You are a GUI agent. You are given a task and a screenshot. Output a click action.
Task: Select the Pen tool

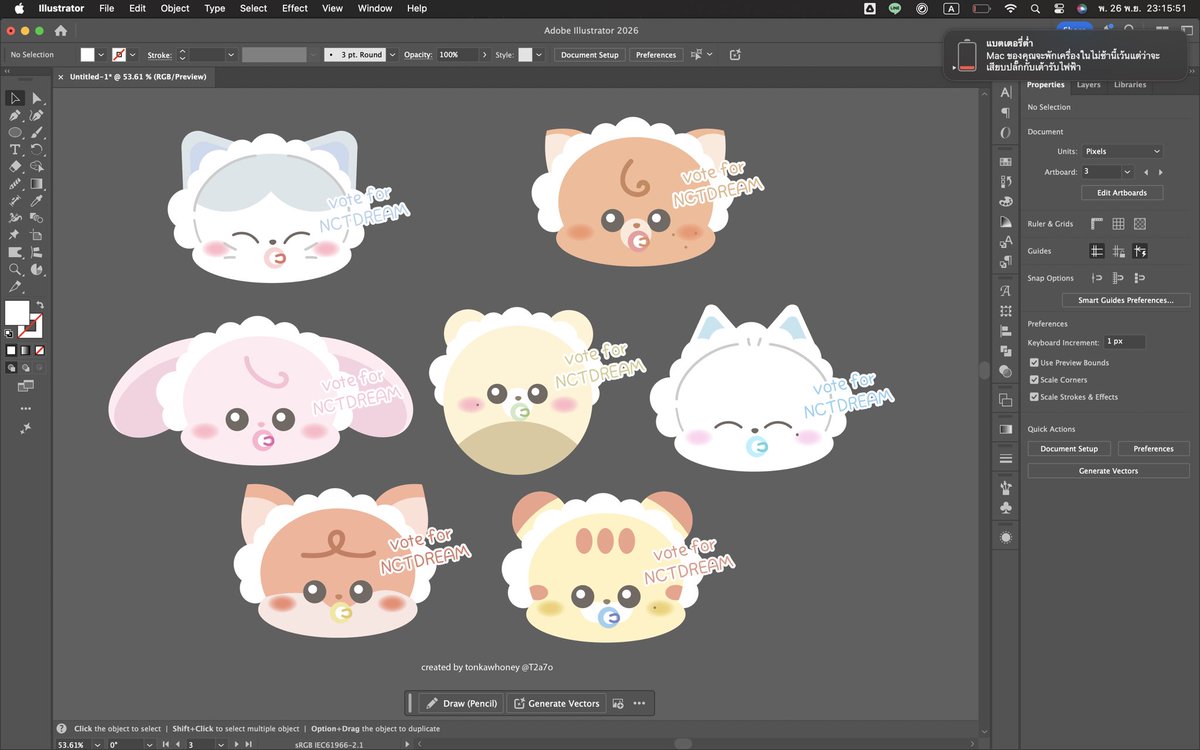[15, 115]
